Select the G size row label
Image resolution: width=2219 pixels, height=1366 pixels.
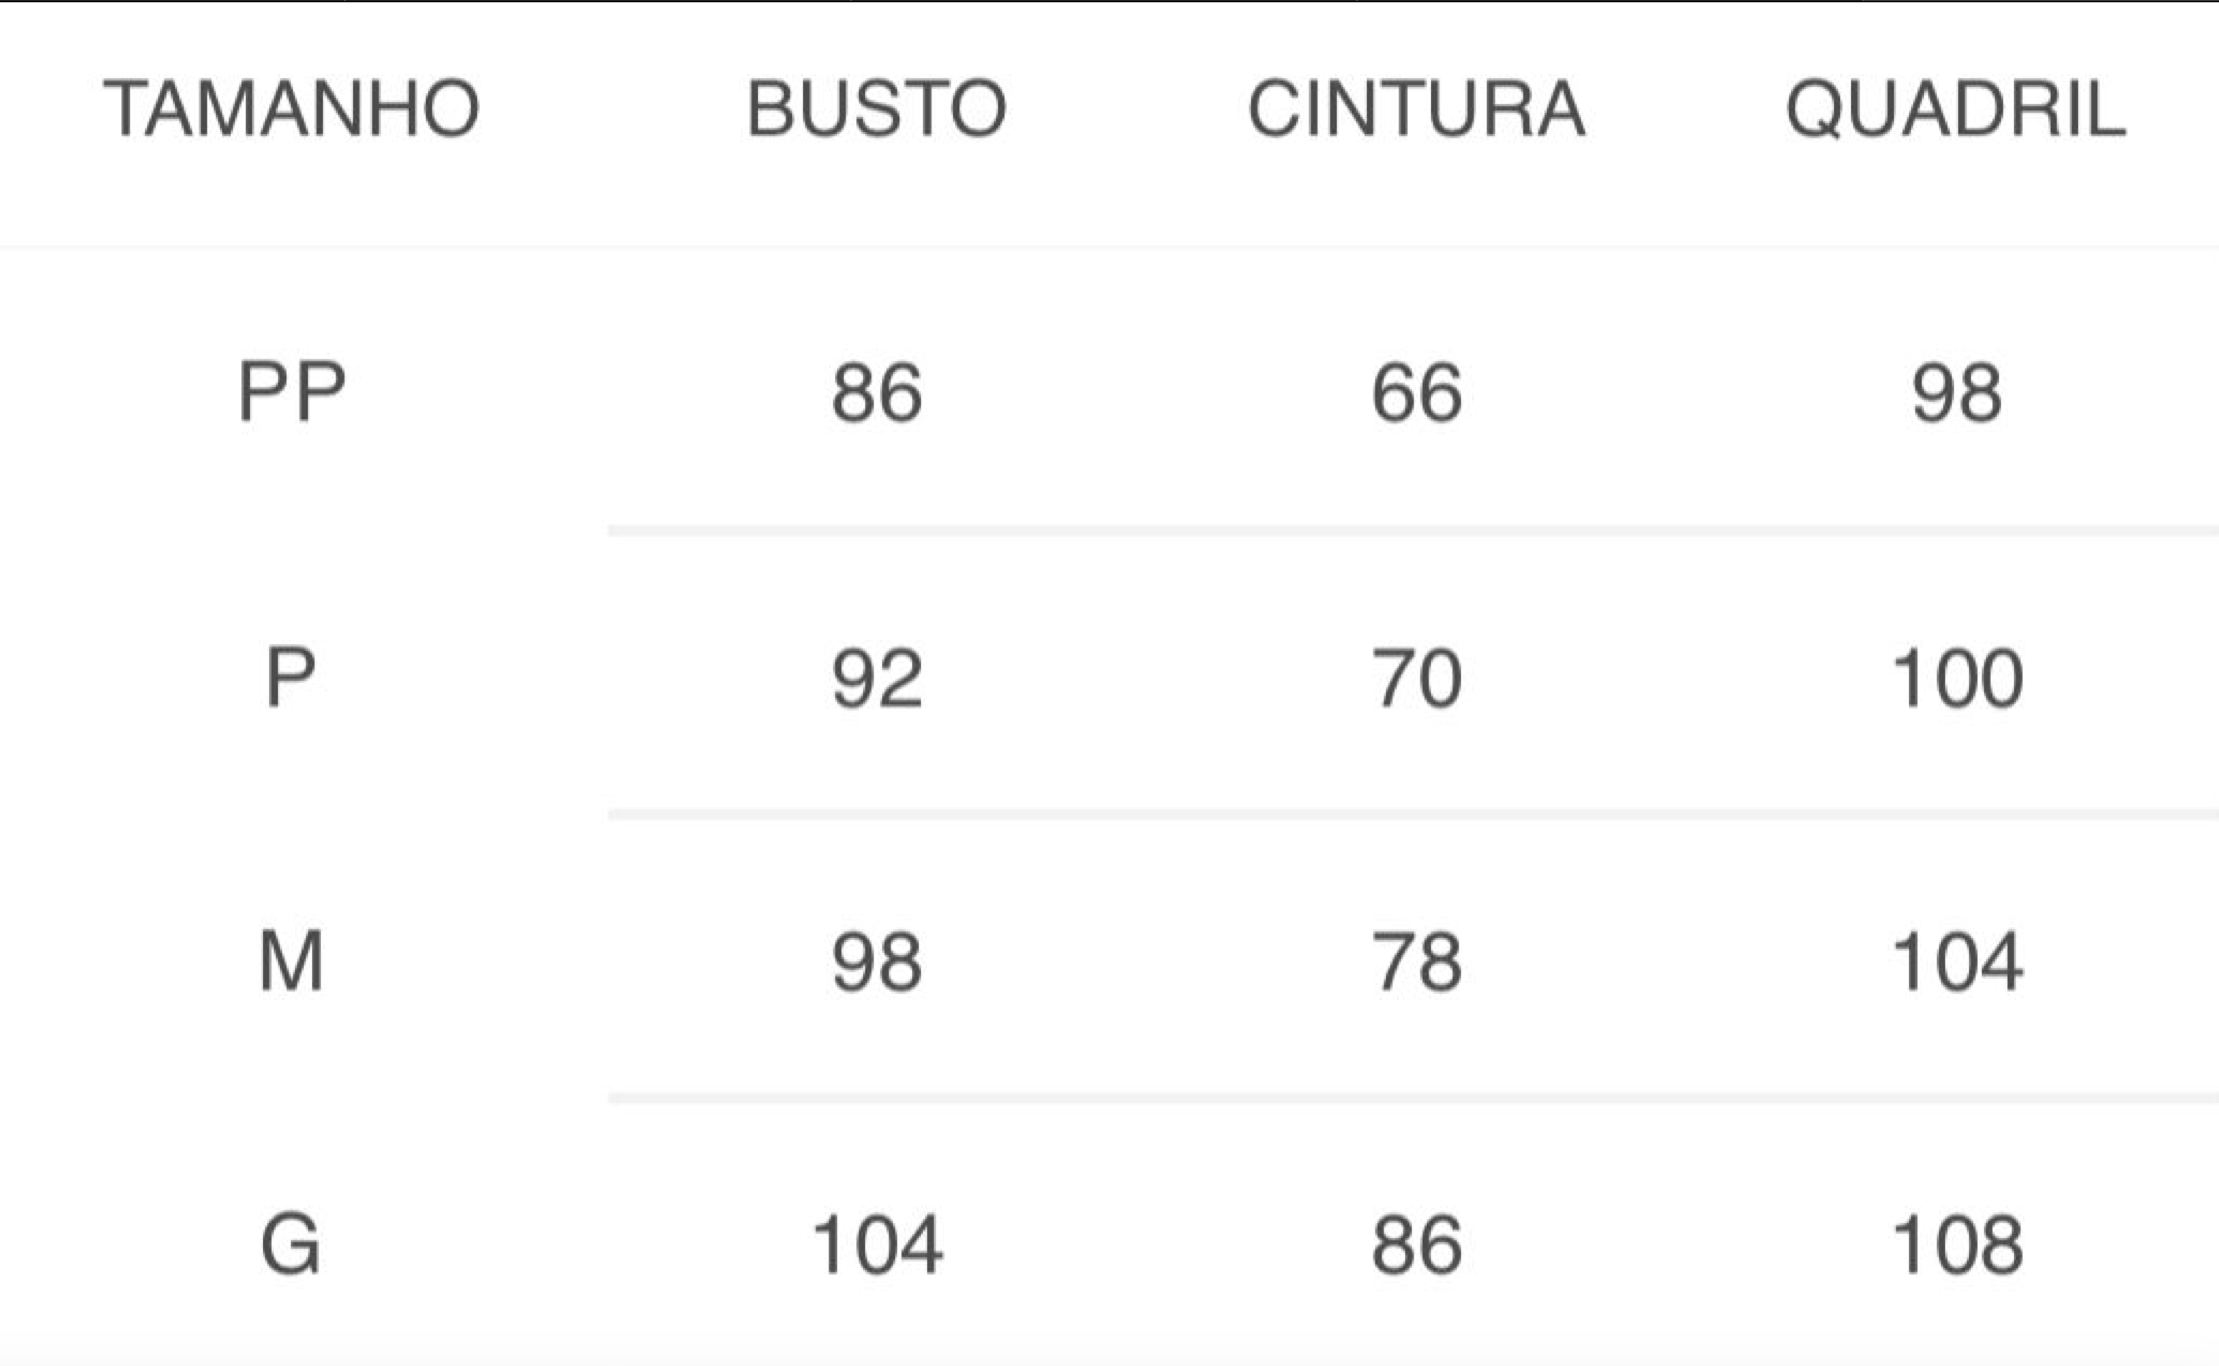(x=291, y=1245)
